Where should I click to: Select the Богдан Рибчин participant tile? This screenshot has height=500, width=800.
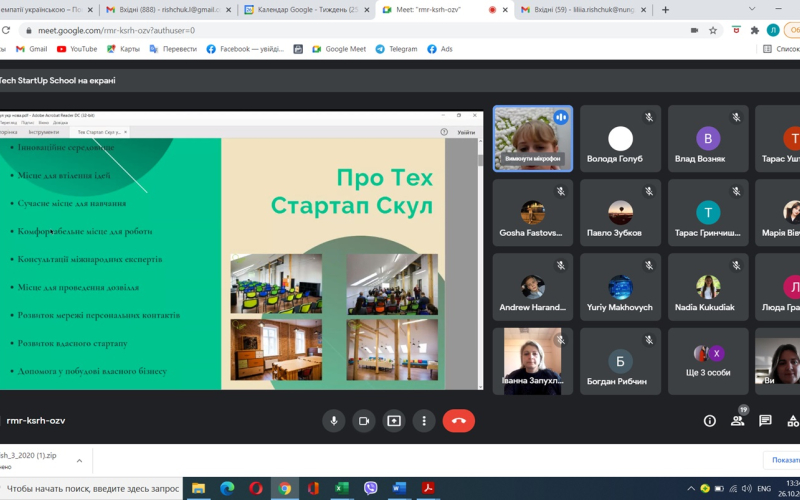(x=620, y=361)
